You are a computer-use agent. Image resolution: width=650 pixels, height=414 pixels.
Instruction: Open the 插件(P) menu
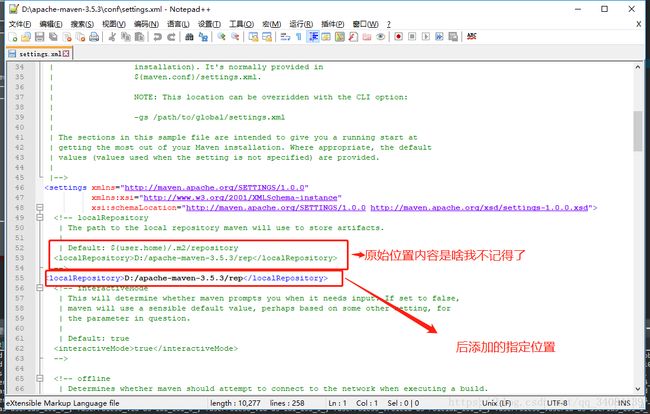coord(333,24)
